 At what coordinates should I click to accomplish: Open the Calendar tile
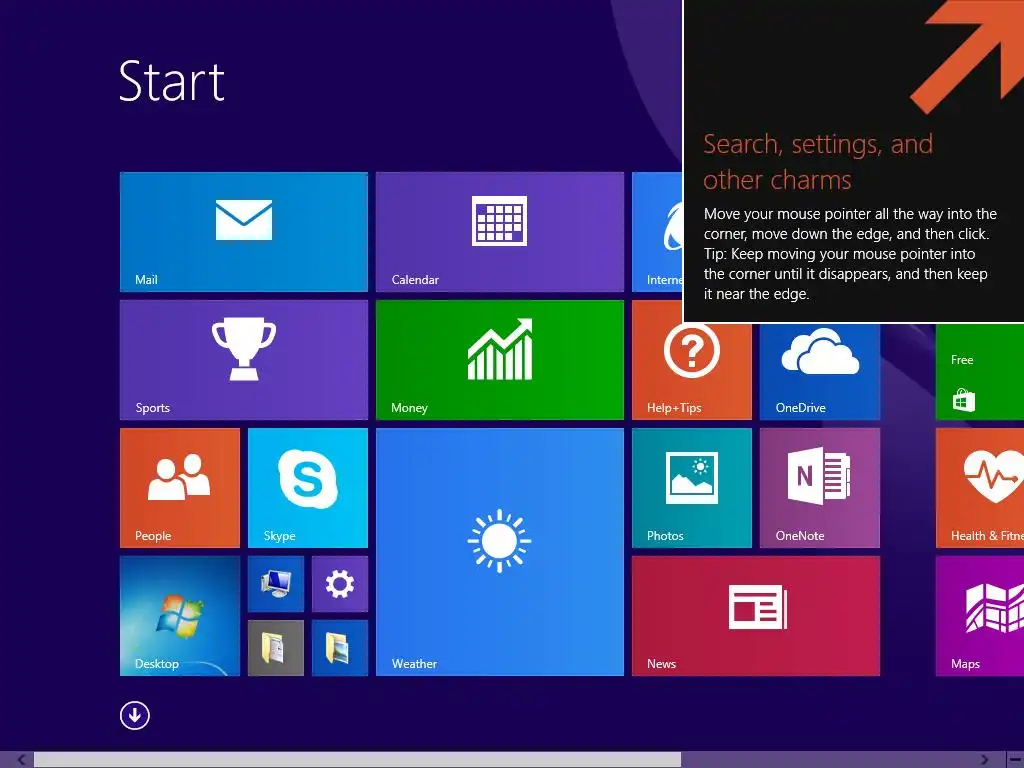click(x=500, y=232)
